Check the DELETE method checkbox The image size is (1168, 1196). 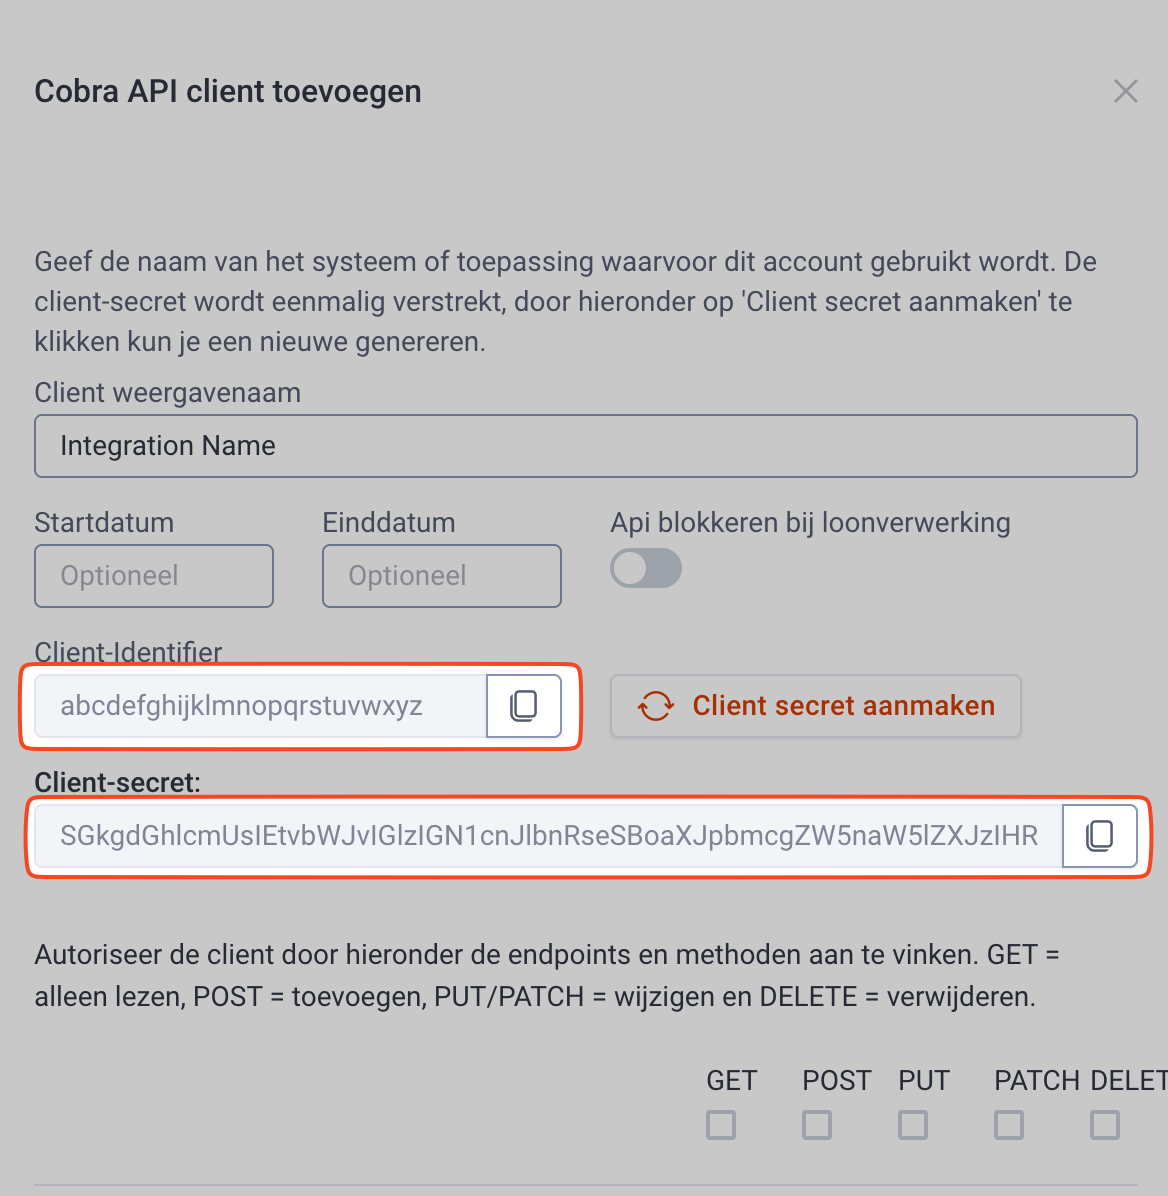(1105, 1125)
